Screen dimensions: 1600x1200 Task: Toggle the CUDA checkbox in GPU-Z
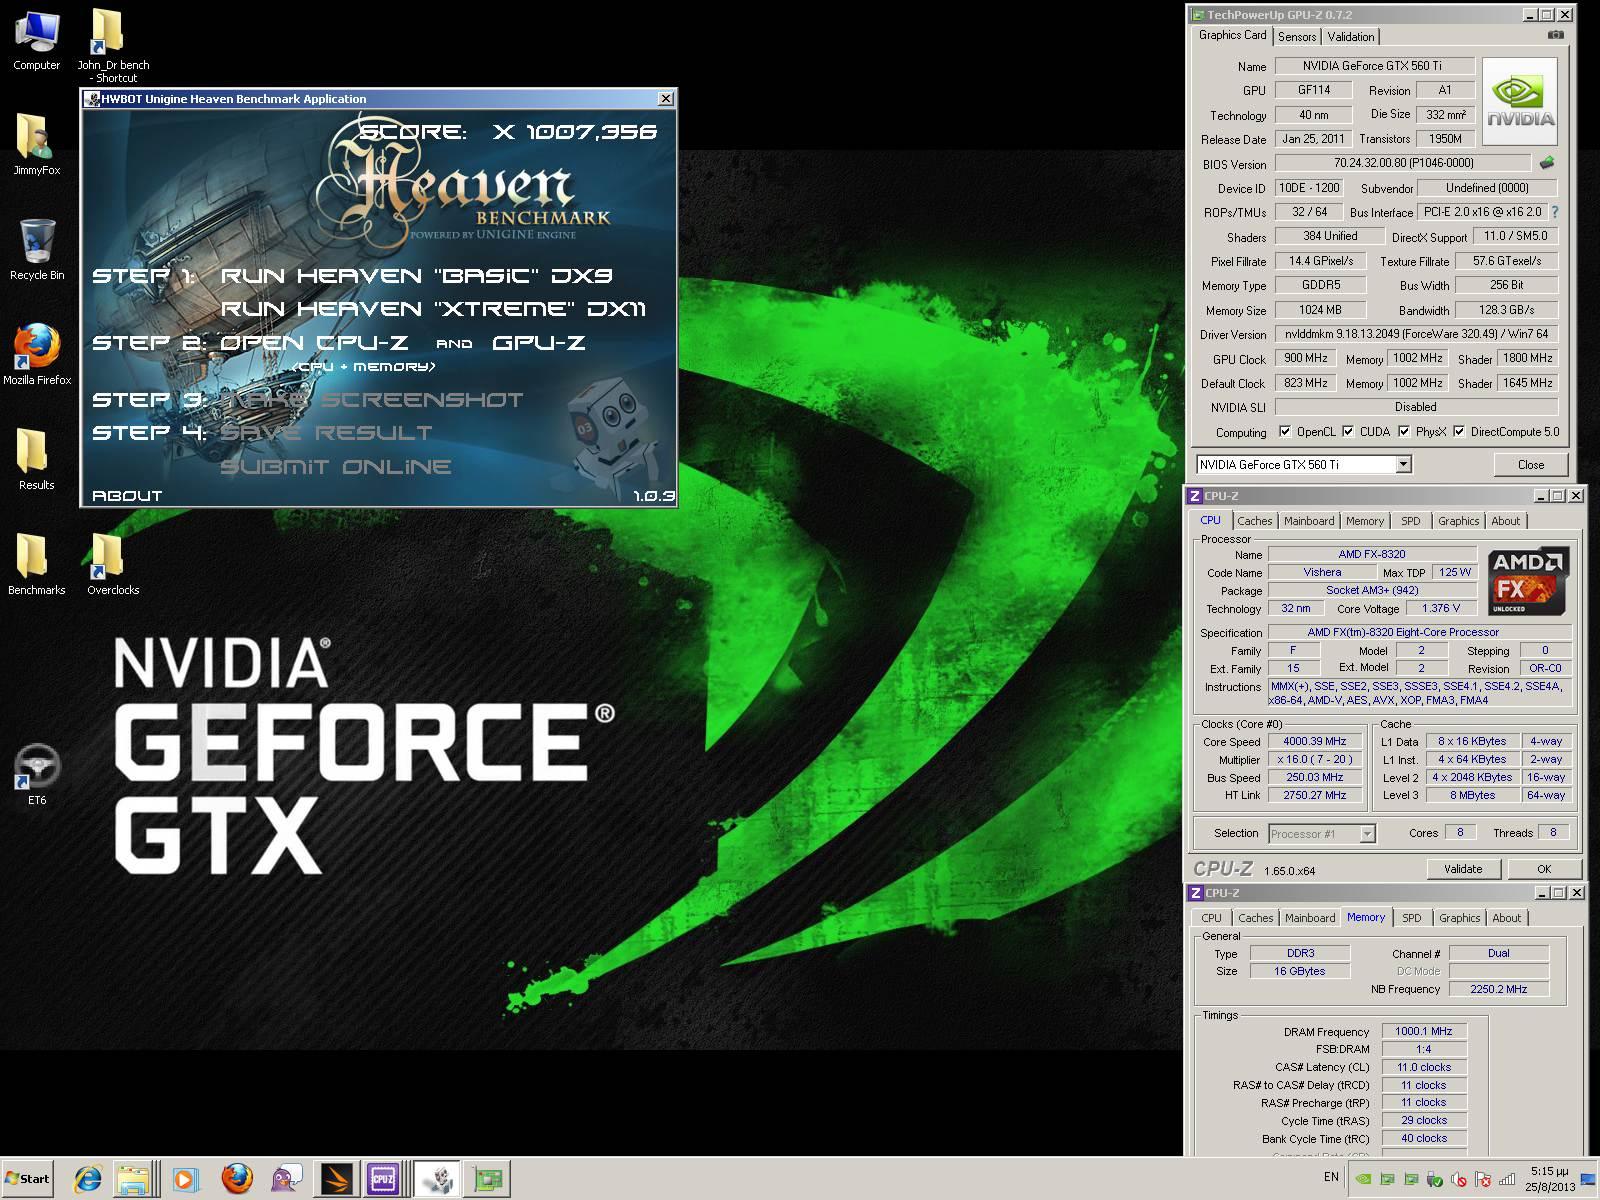[1348, 432]
